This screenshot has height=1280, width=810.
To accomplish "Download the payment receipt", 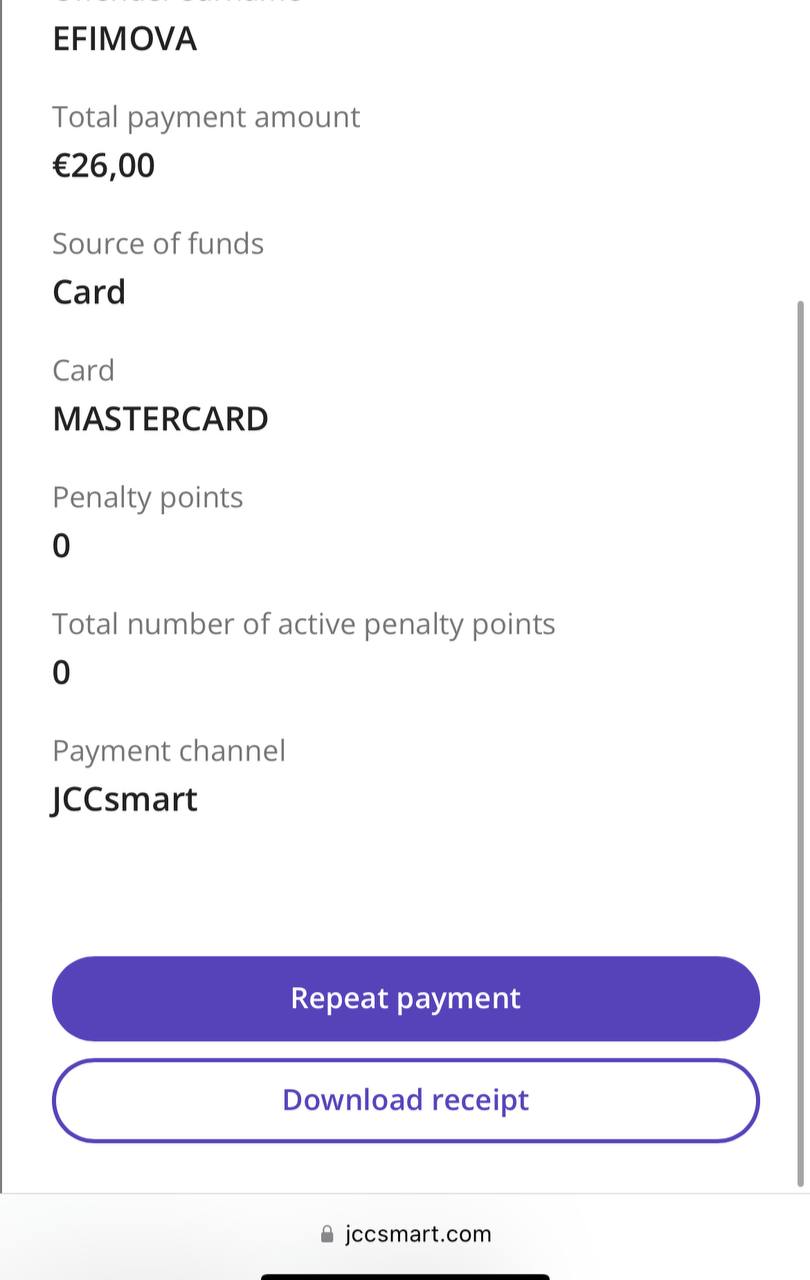I will (405, 1100).
